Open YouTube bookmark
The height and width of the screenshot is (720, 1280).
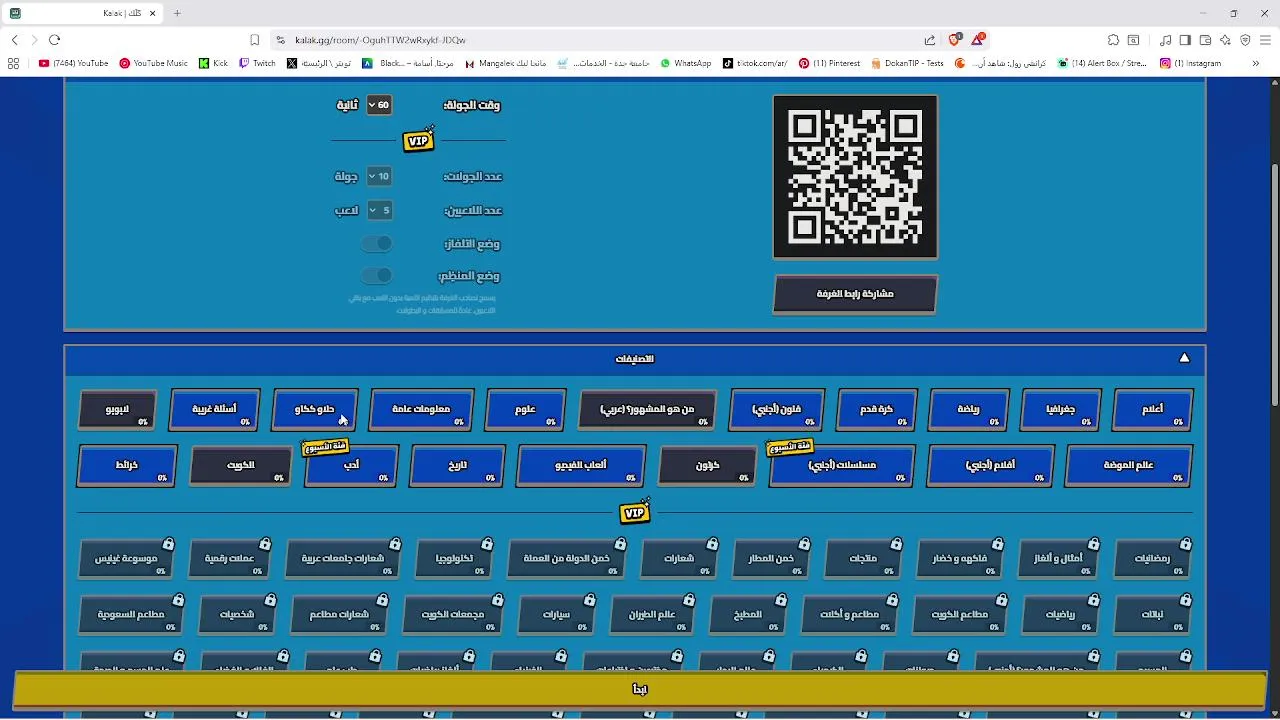pos(73,63)
